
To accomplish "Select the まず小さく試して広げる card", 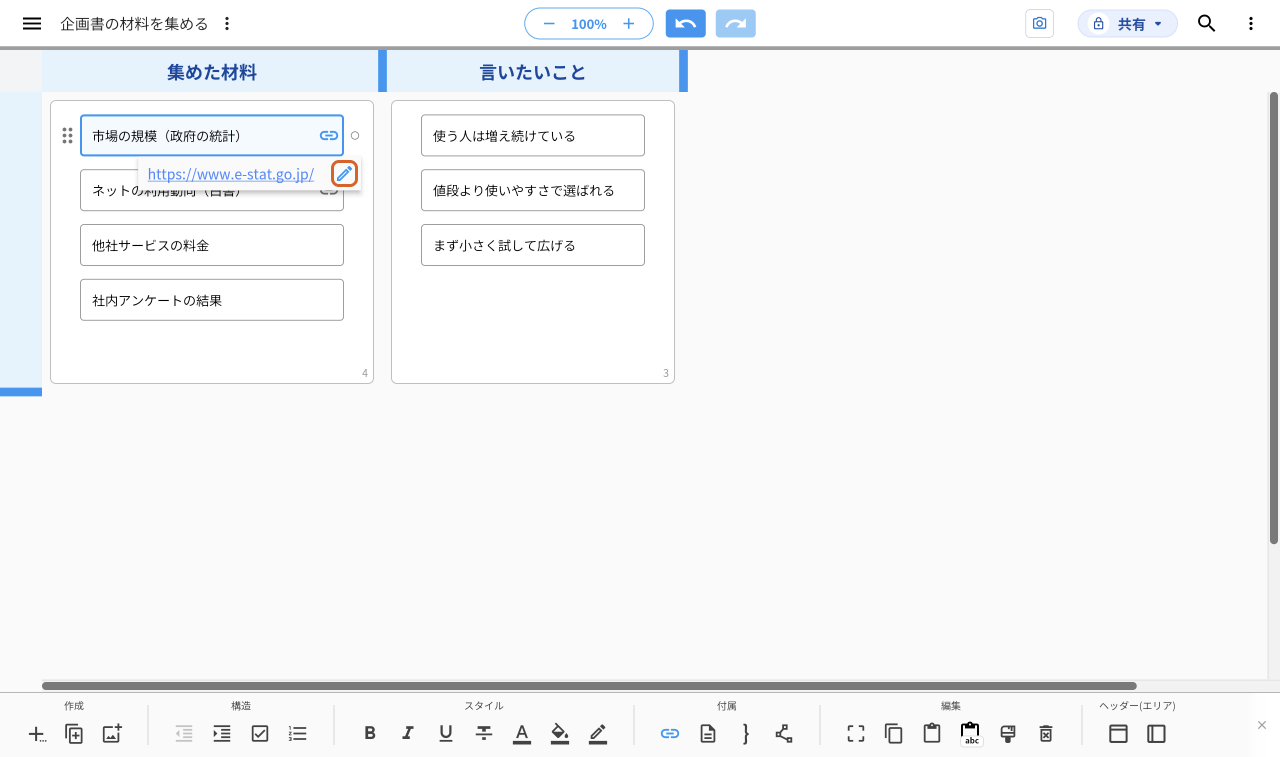I will tap(533, 245).
